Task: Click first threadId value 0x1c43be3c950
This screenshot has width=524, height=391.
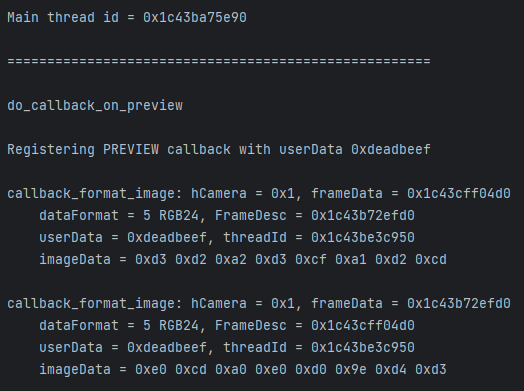Action: [363, 238]
